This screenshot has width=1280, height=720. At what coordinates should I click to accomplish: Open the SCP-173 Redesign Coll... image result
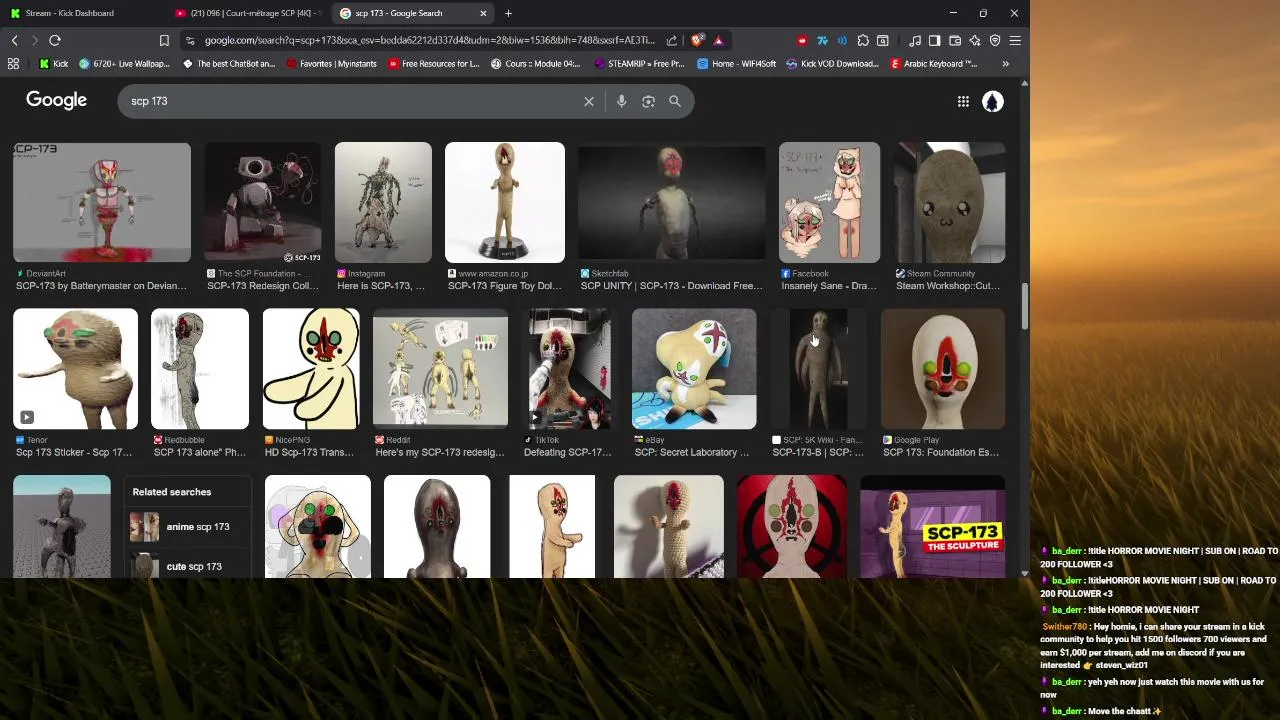tap(263, 203)
